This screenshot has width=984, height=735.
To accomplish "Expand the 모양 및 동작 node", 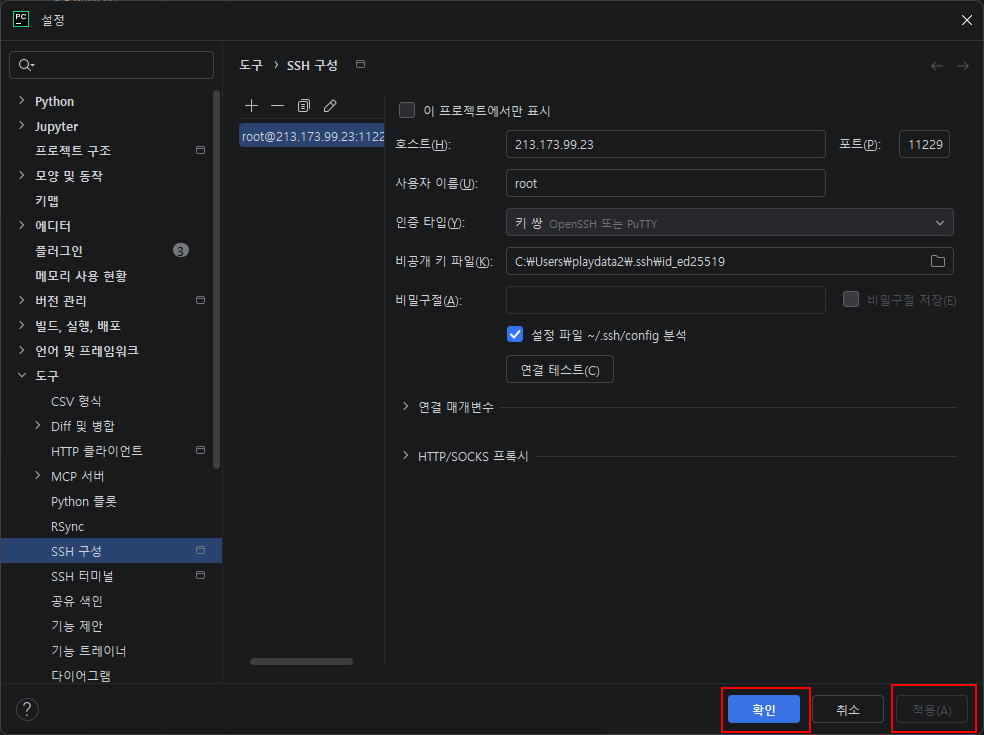I will (x=22, y=175).
